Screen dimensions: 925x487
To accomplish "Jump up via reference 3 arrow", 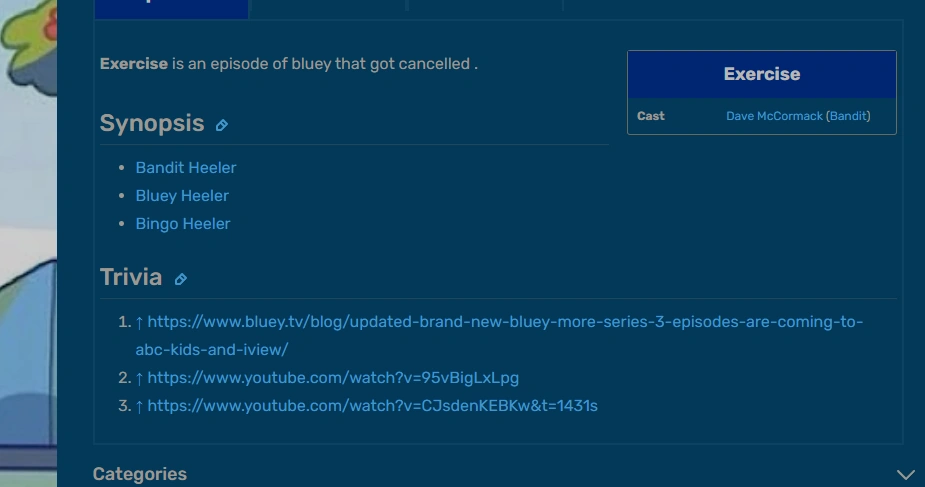I will pos(139,406).
